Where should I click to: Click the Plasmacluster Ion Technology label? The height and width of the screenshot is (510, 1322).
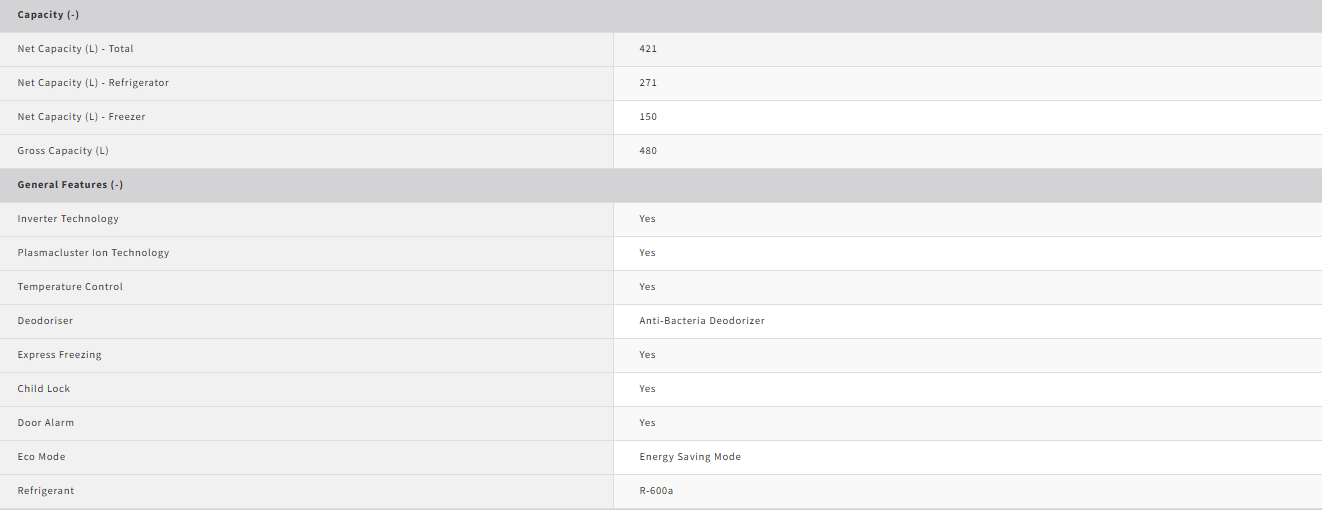tap(93, 253)
